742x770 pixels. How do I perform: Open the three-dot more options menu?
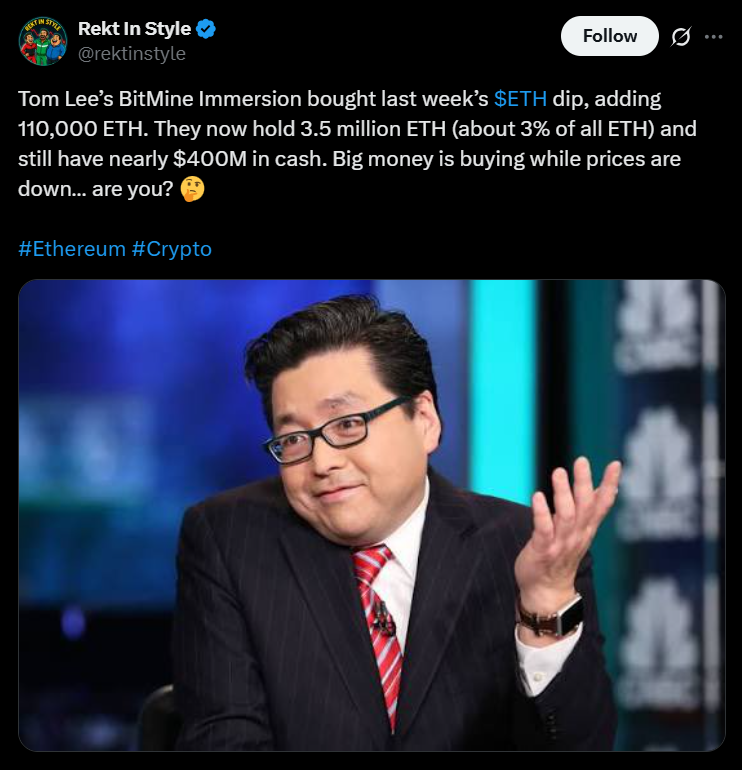click(x=713, y=36)
